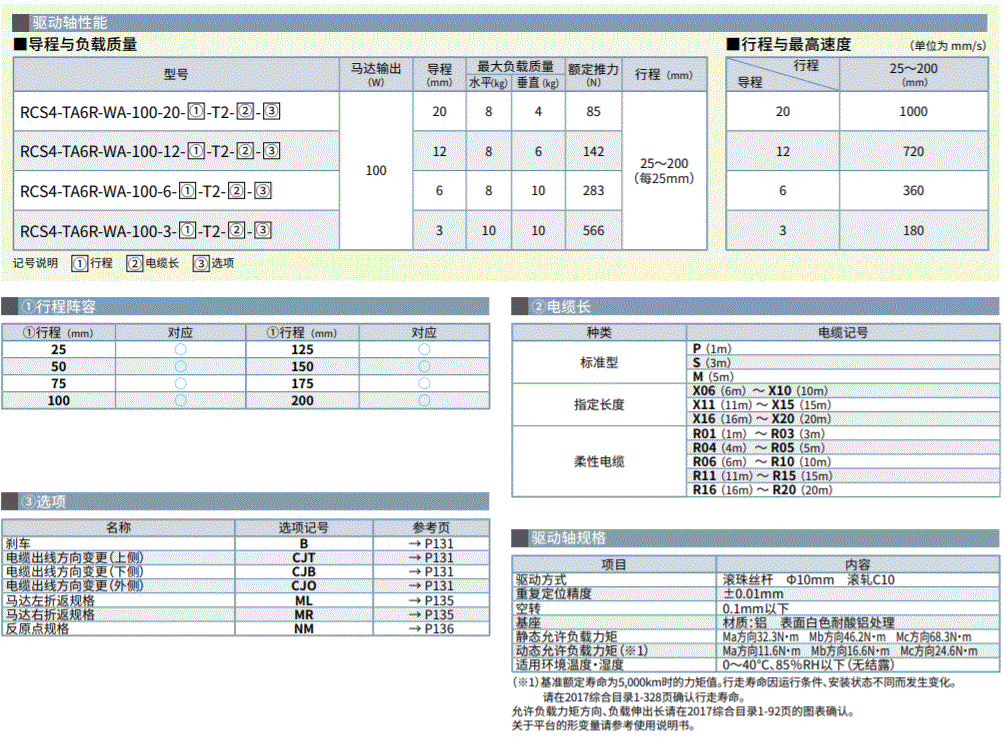Click the '③选项' section header bar
1004x737 pixels.
(x=245, y=501)
